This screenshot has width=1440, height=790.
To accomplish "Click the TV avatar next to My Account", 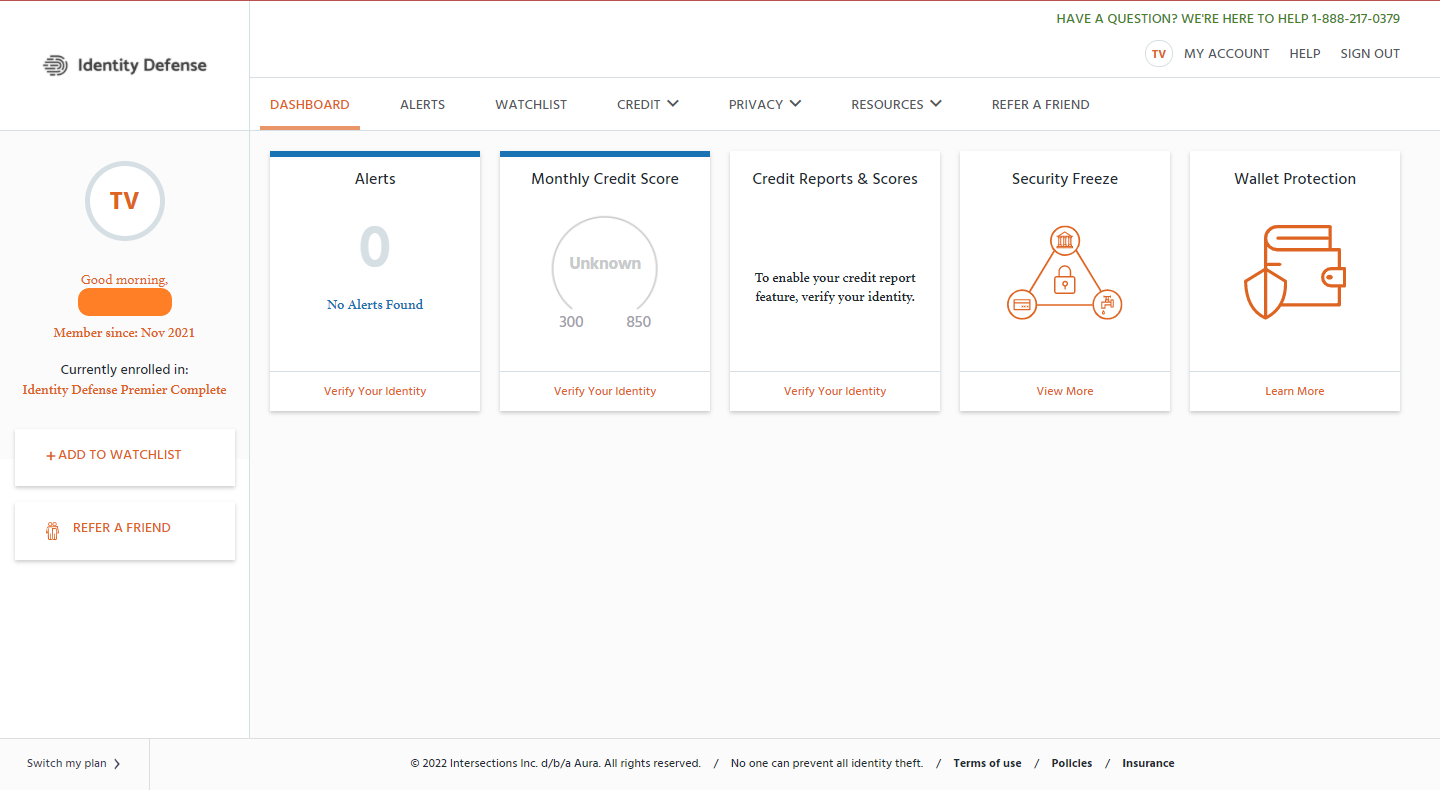I will tap(1158, 54).
